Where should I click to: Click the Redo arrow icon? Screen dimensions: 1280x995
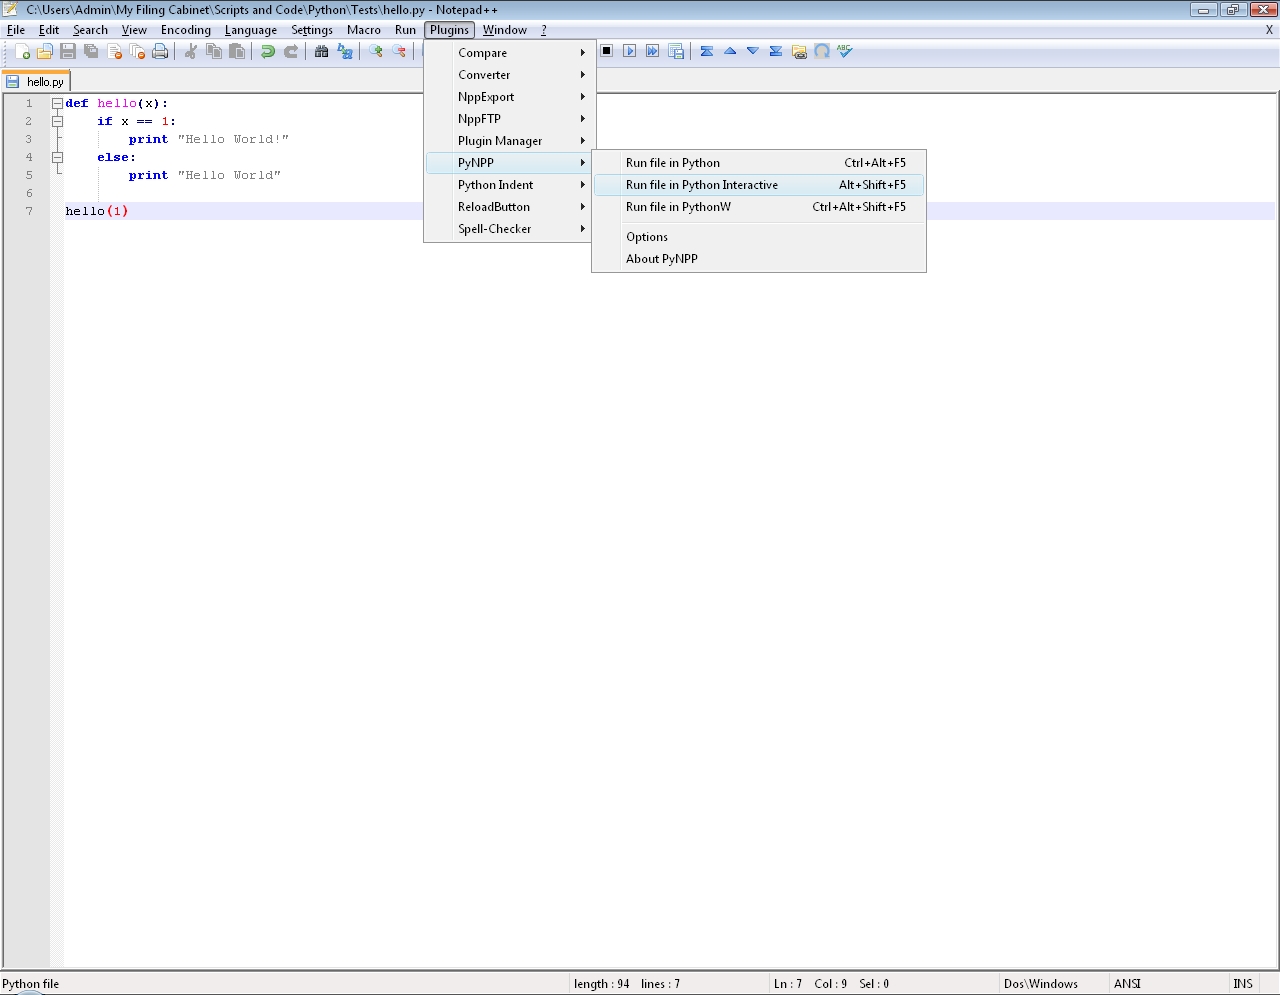click(x=291, y=51)
